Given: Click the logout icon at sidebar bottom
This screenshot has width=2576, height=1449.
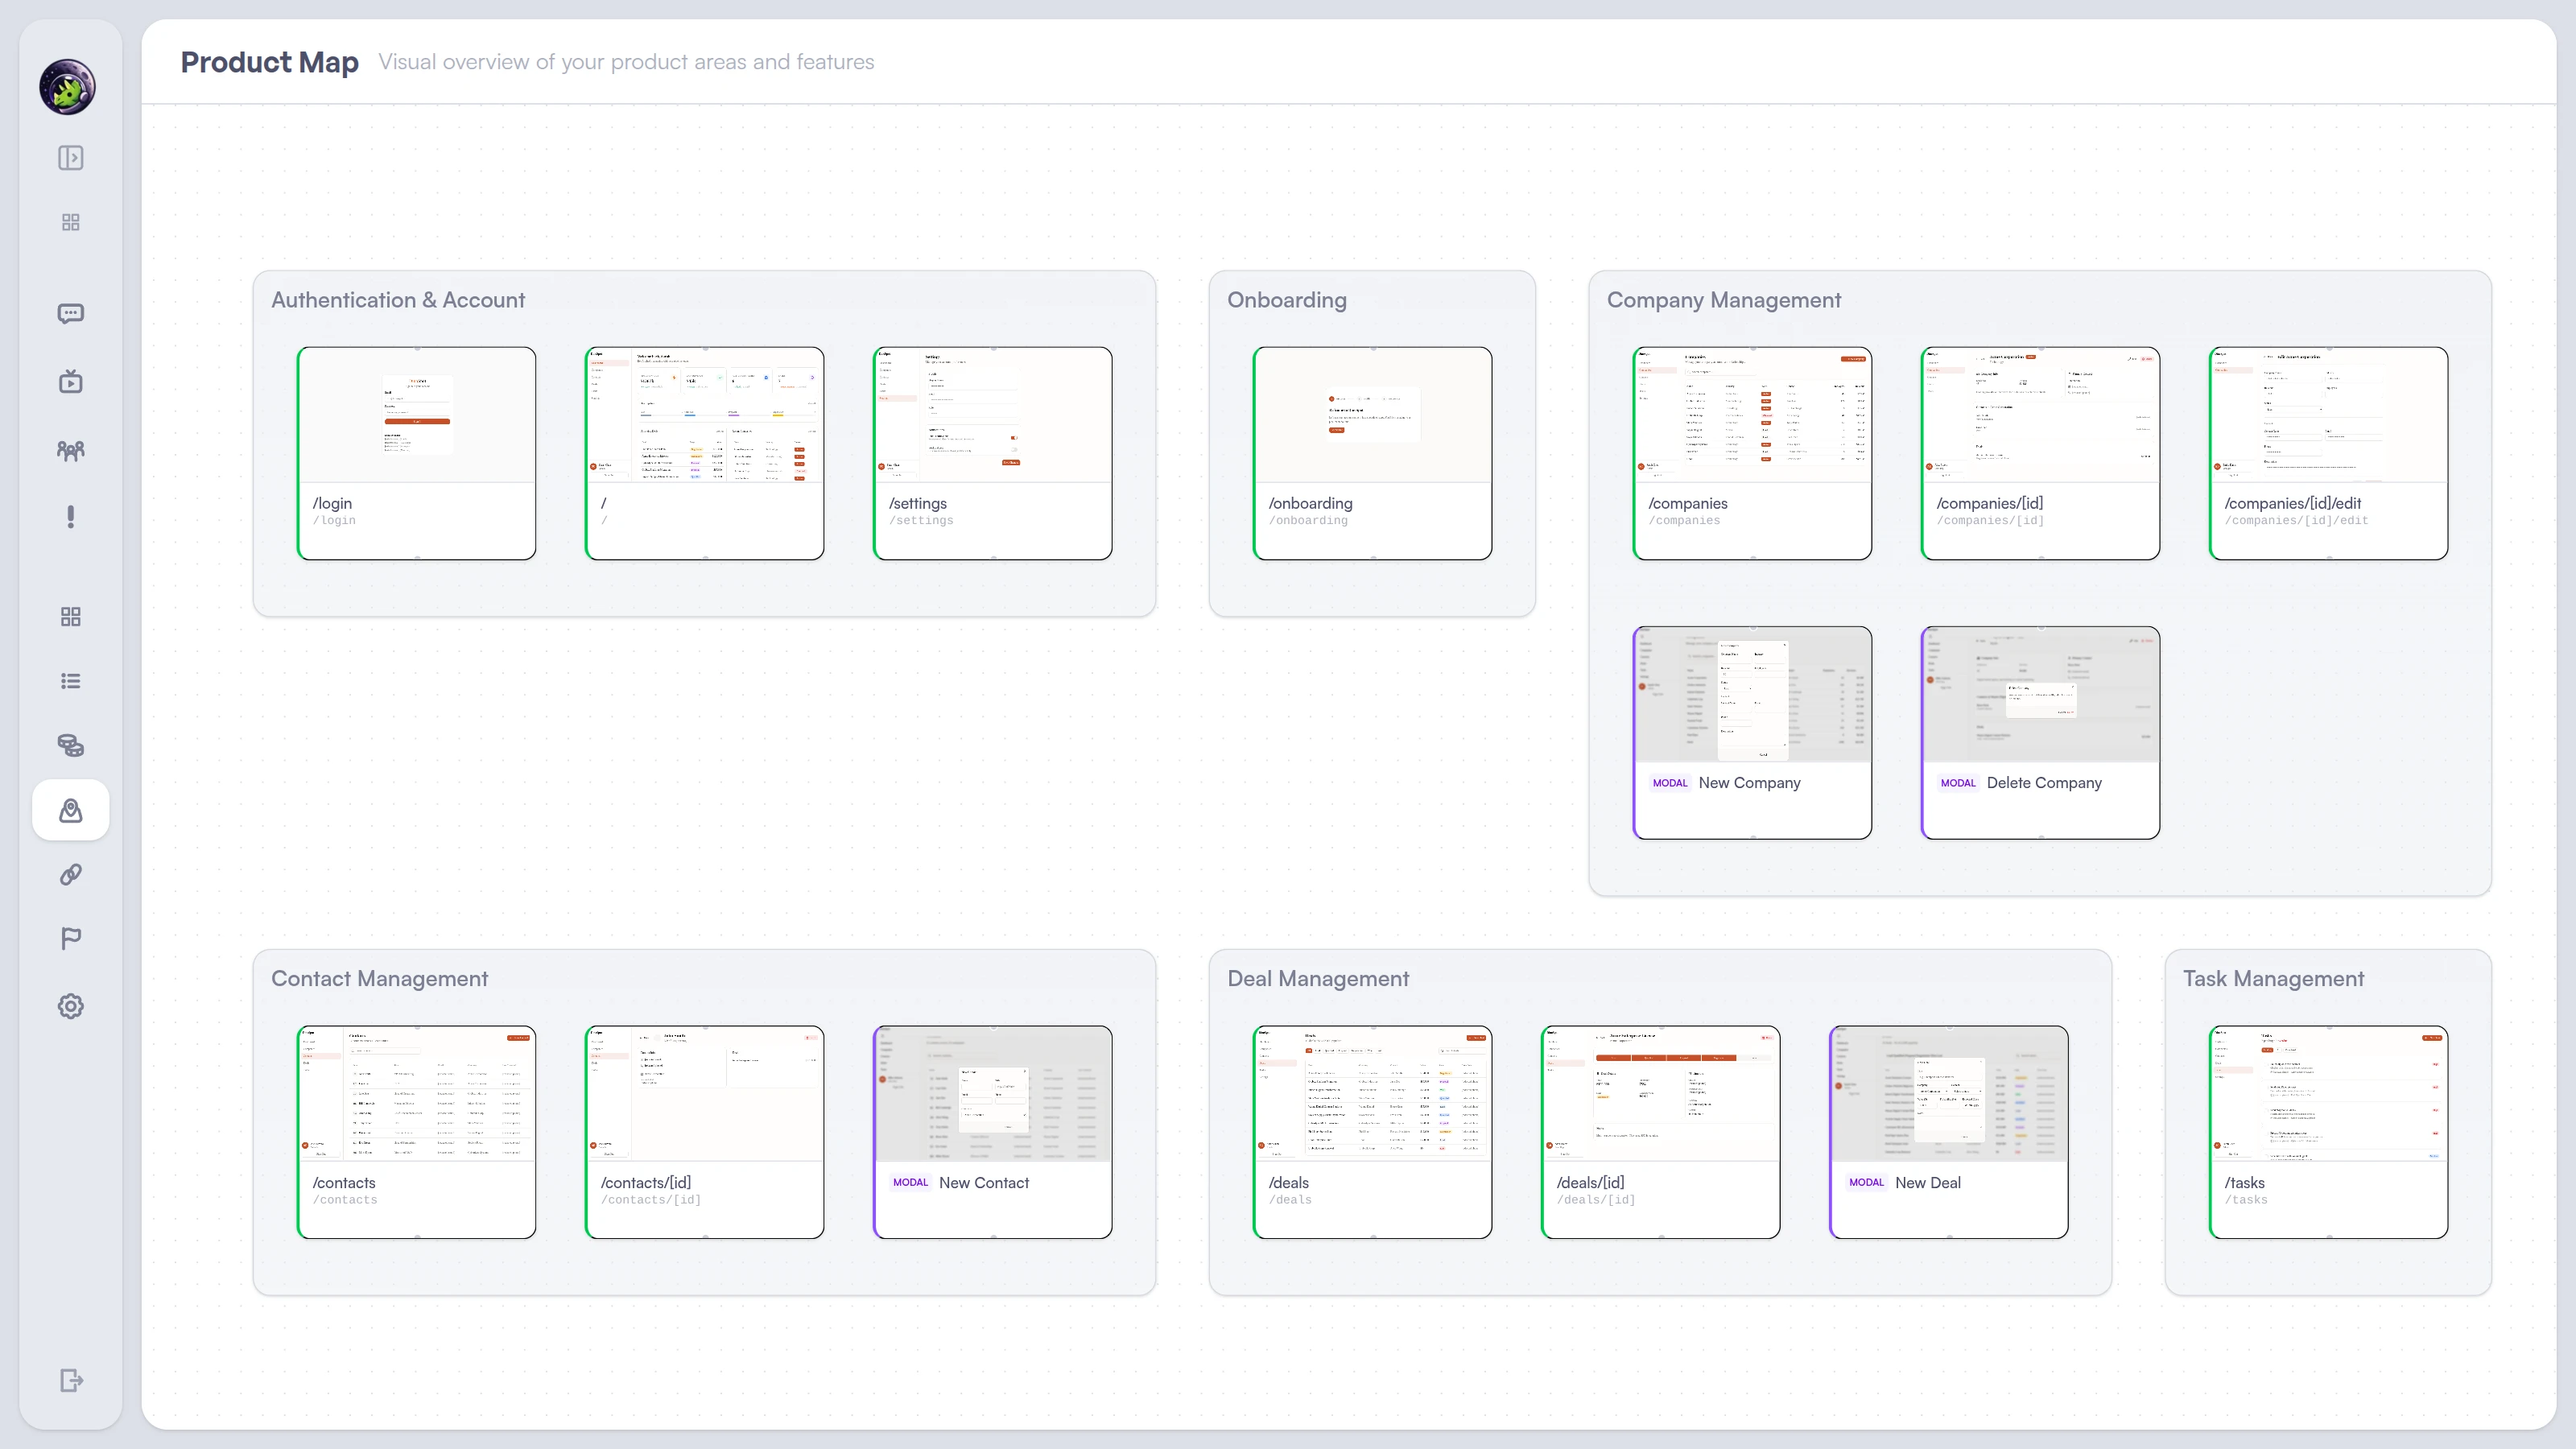Looking at the screenshot, I should pos(70,1381).
